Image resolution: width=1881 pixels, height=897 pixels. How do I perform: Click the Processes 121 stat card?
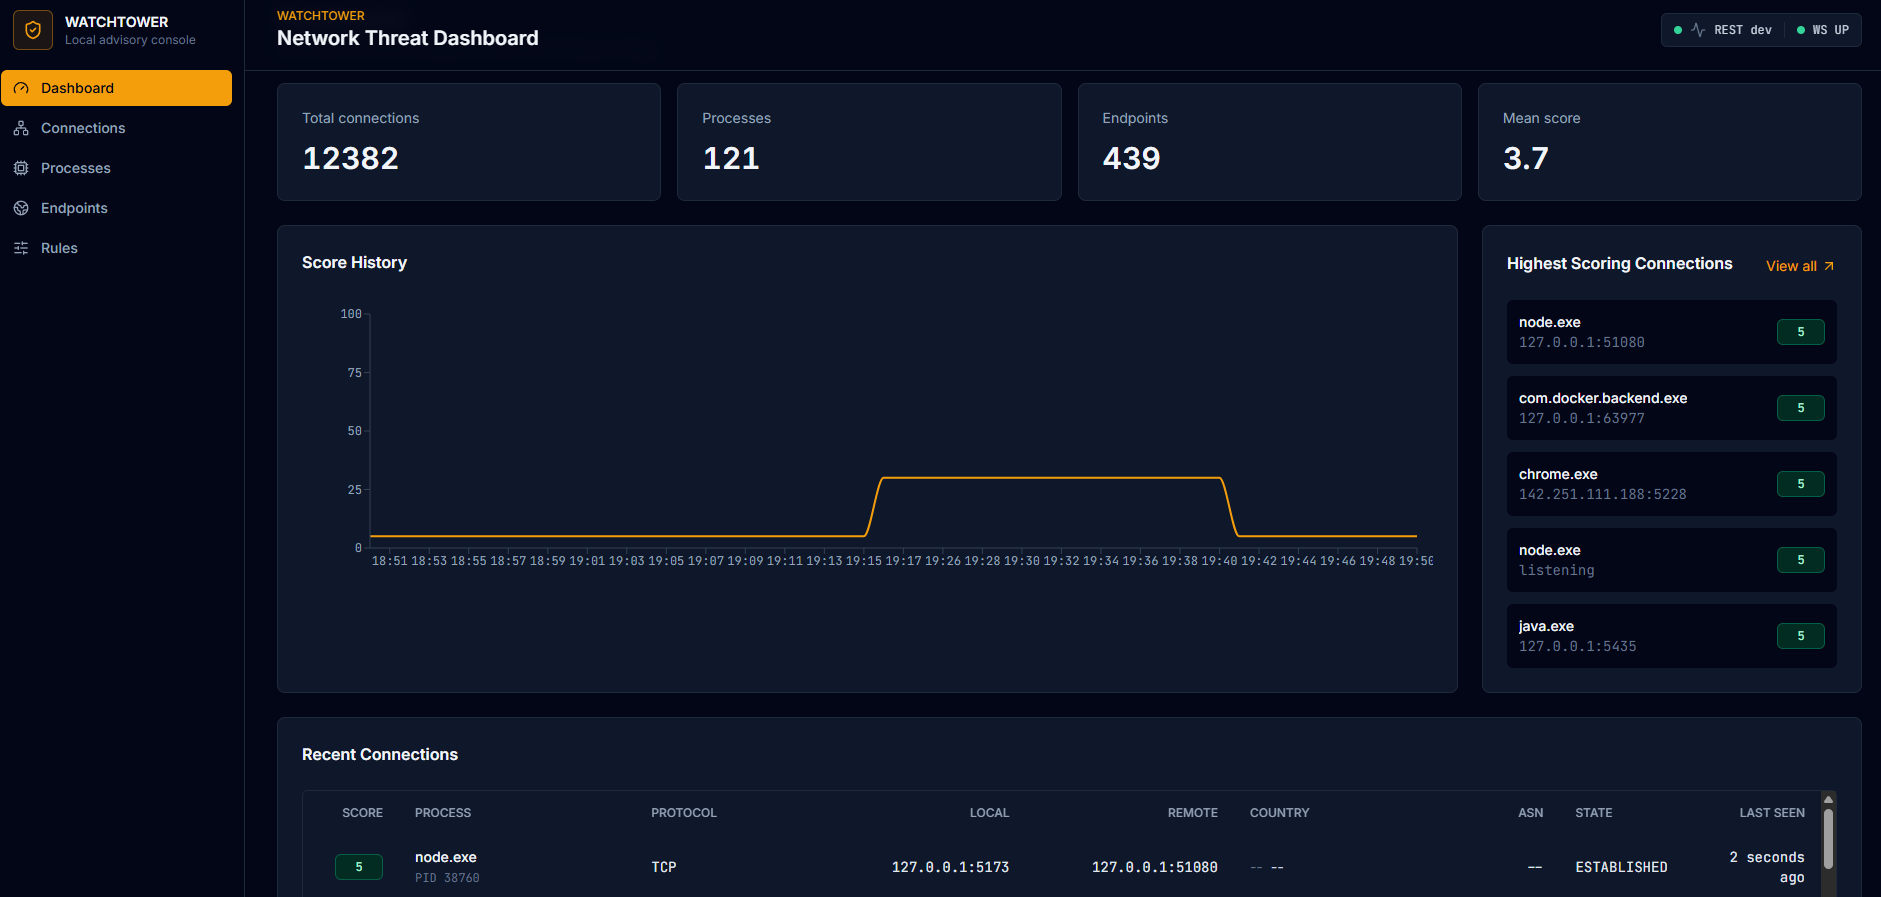(869, 142)
